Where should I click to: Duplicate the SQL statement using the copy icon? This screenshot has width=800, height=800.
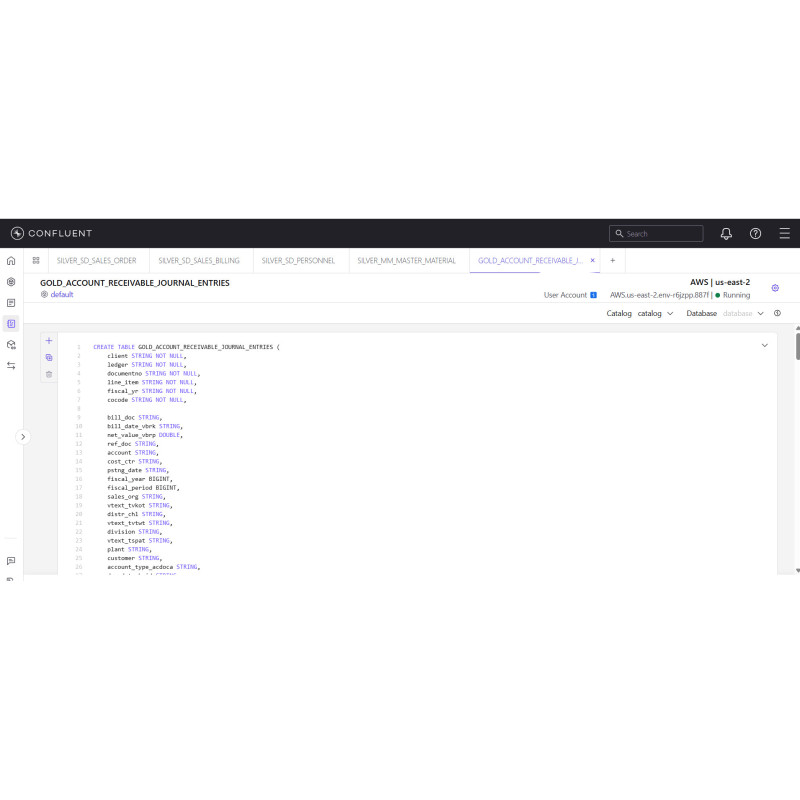48,357
